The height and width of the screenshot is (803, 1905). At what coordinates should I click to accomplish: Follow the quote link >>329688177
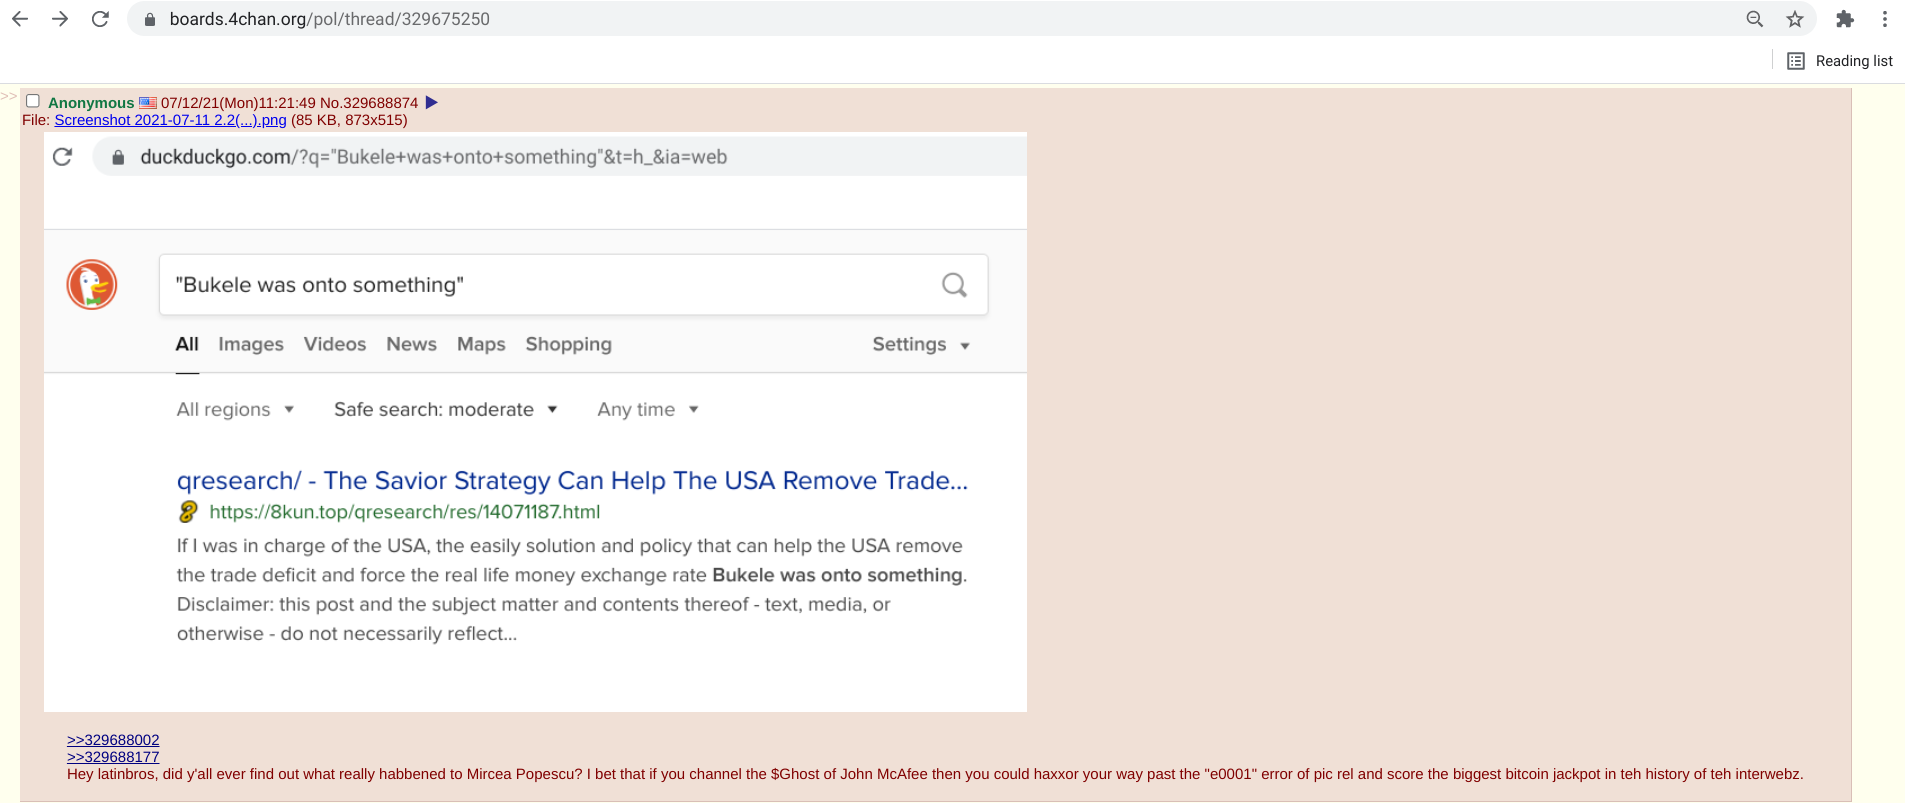pos(113,757)
